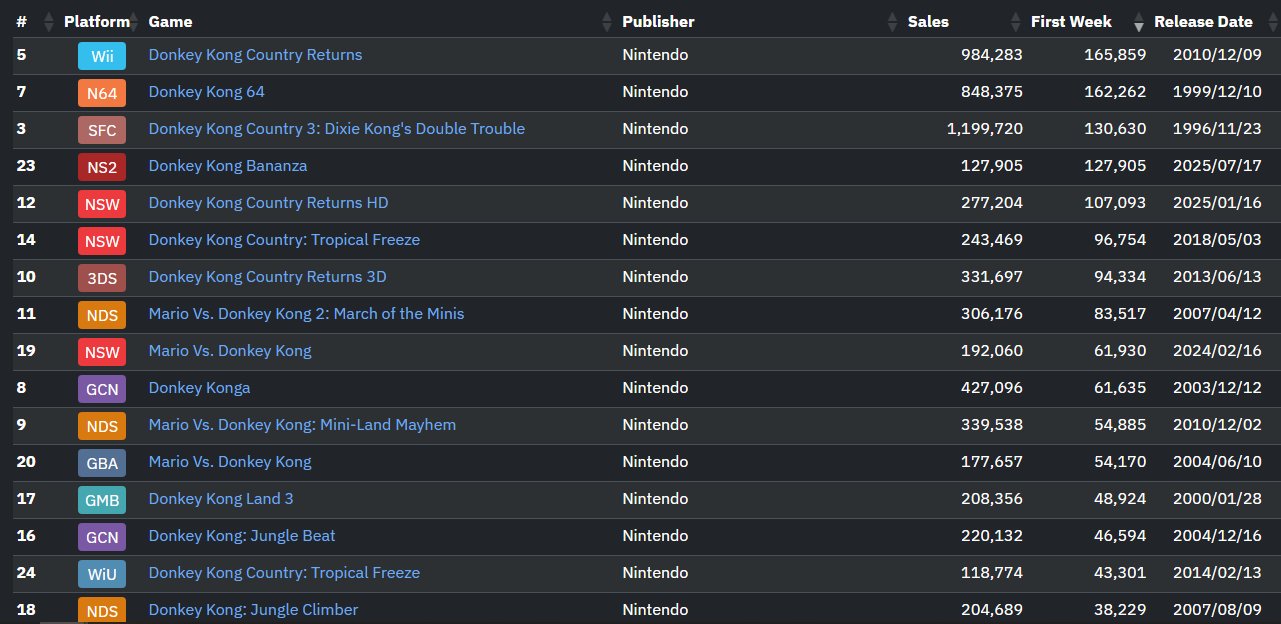The width and height of the screenshot is (1281, 624).
Task: Open the Donkey Kong Bananza link
Action: [x=228, y=166]
